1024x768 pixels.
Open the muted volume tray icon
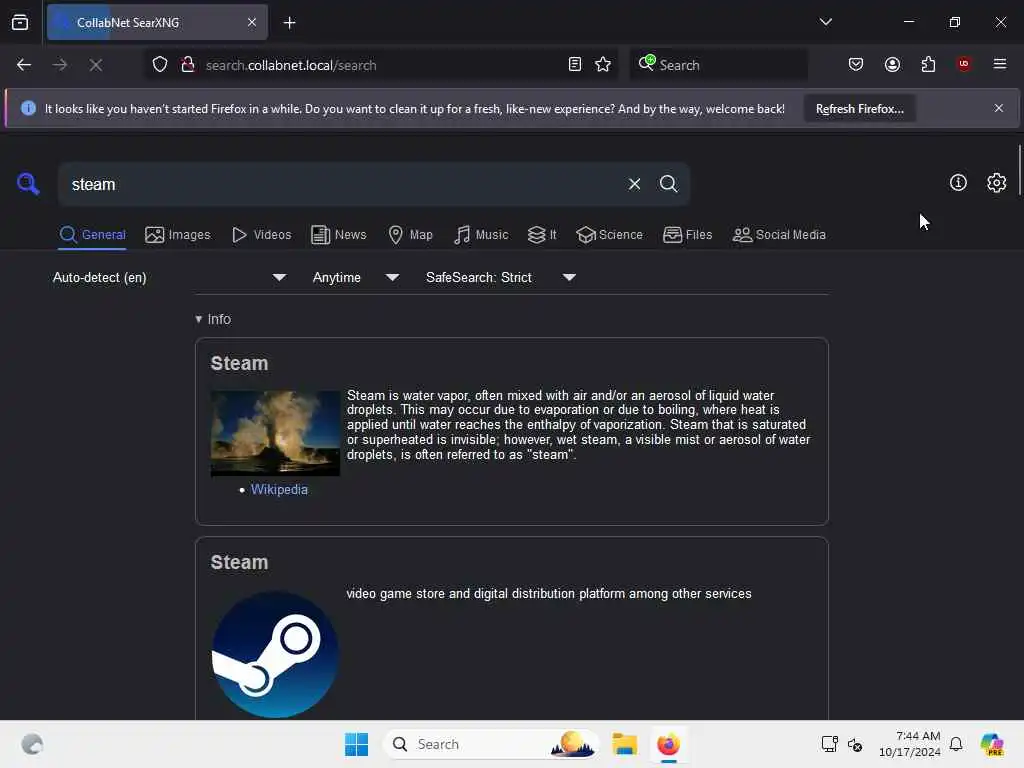pos(855,744)
